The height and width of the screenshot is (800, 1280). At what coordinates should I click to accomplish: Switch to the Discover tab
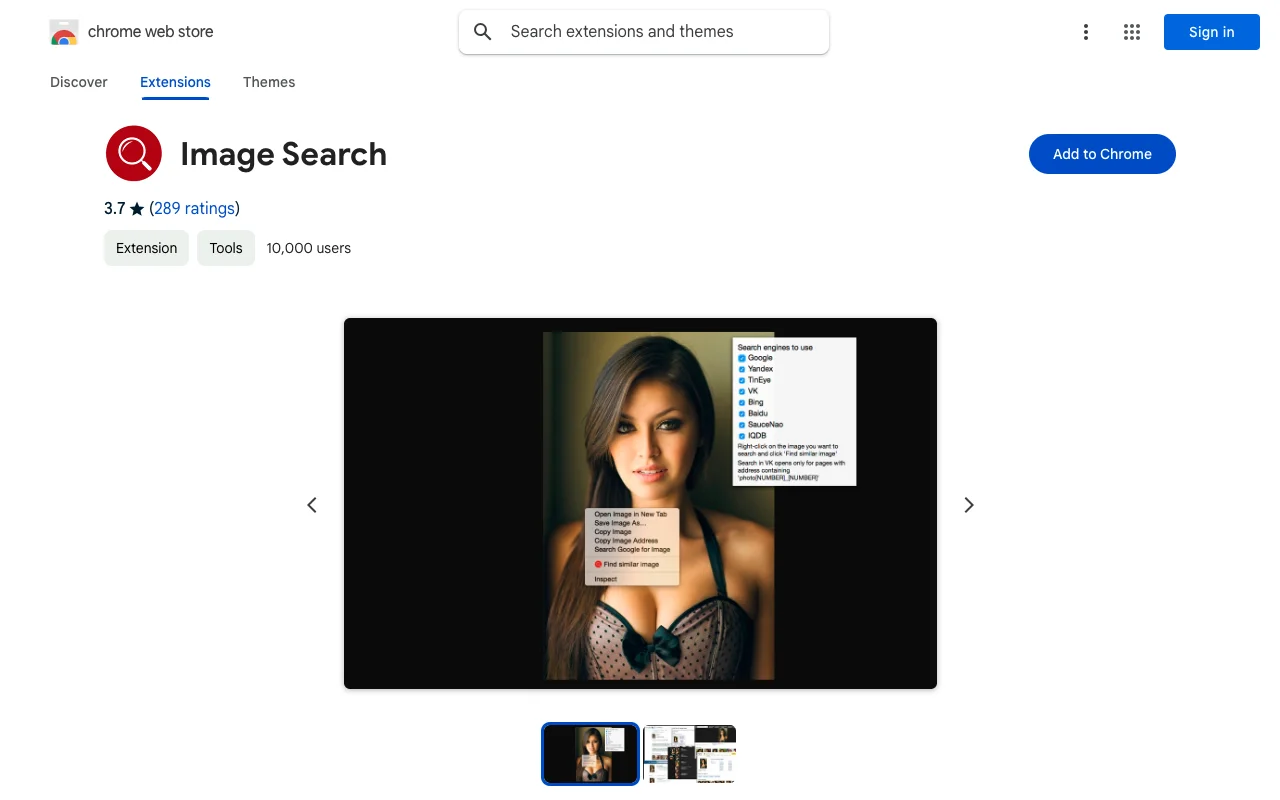click(x=78, y=82)
